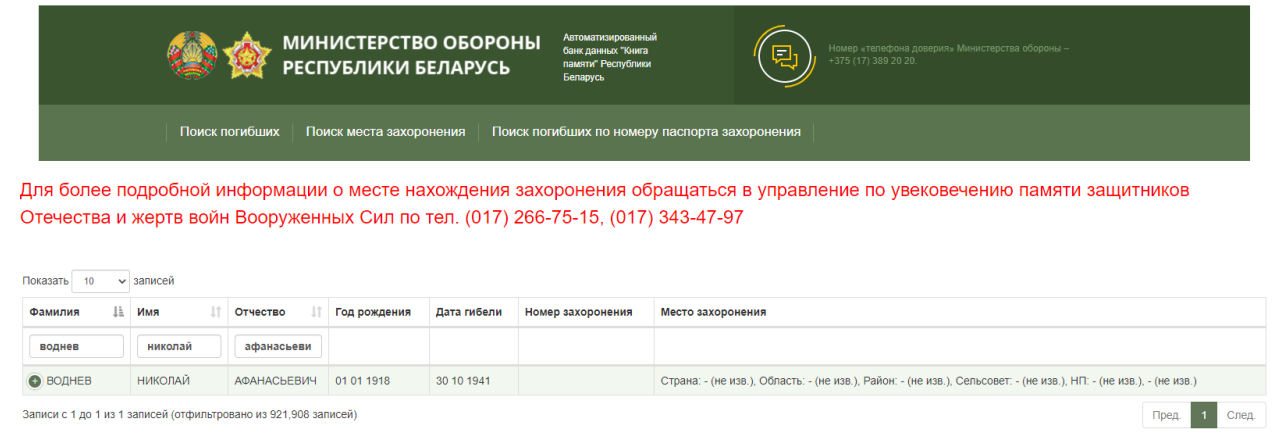Click the Место захоронения cell of ВОДНЕВ row

928,381
